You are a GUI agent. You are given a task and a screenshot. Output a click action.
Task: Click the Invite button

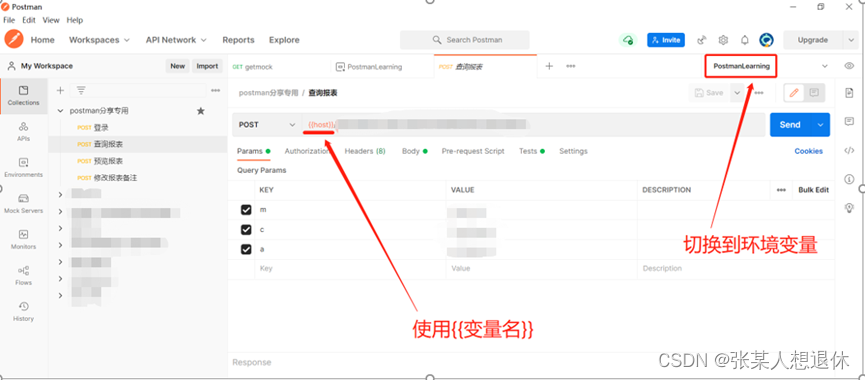(x=666, y=40)
